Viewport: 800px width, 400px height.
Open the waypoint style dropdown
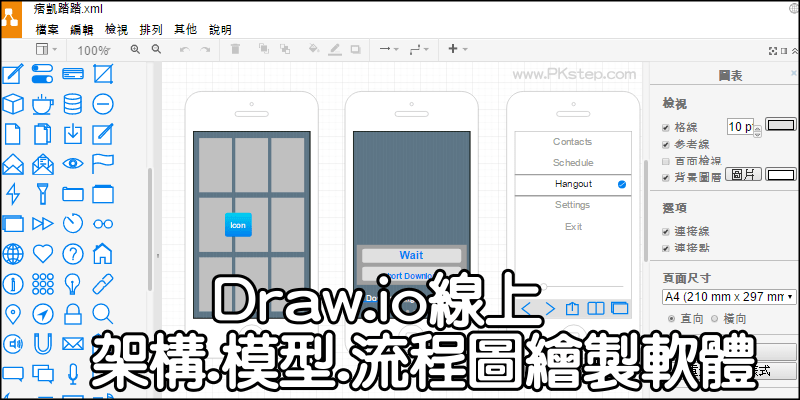click(x=419, y=49)
